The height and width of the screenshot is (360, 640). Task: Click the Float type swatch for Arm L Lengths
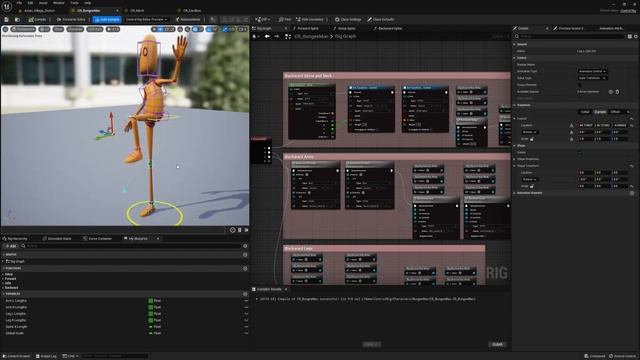pos(151,301)
